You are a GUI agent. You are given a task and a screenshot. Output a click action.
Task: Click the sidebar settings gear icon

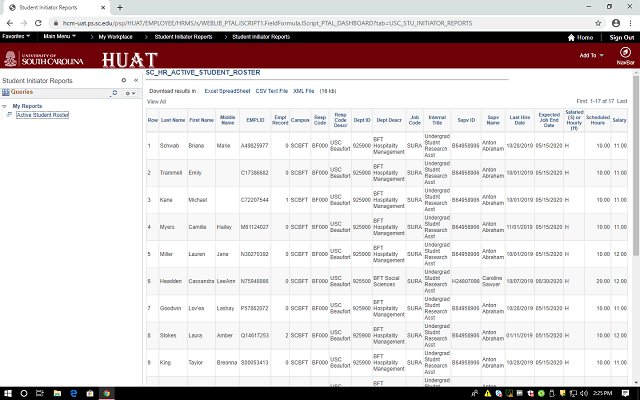[124, 80]
